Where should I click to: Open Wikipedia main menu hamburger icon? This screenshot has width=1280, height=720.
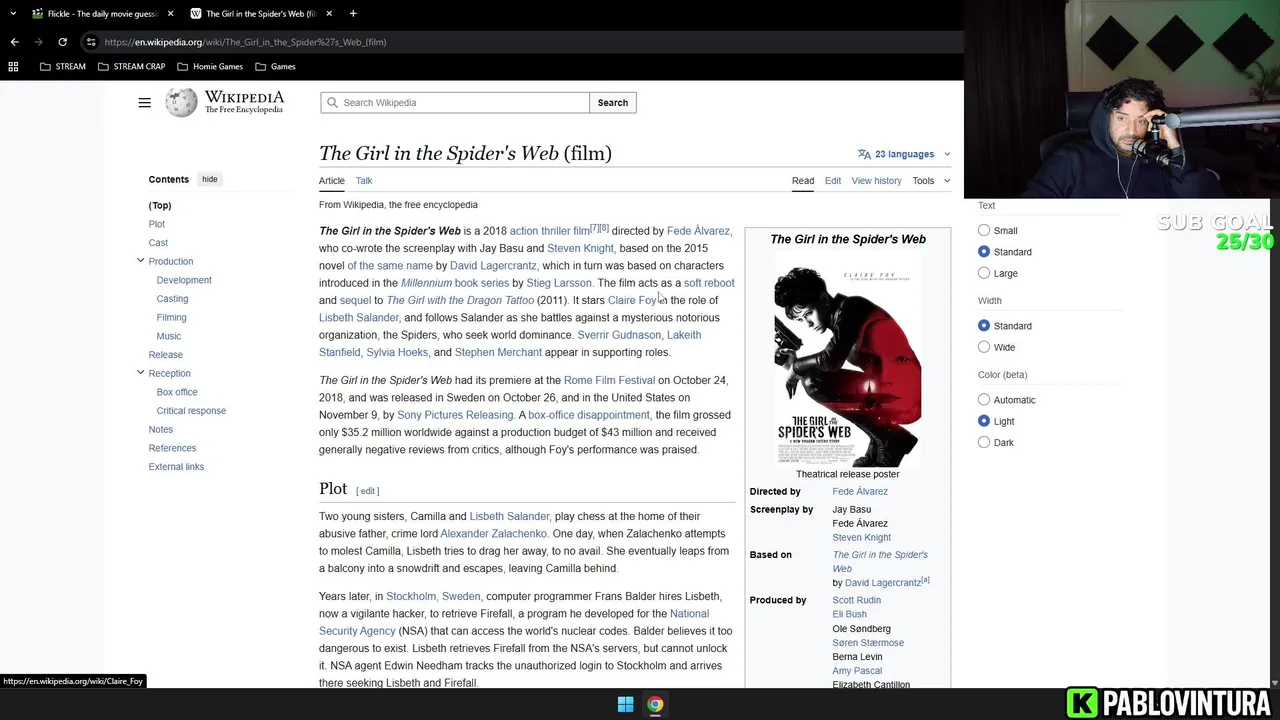point(144,102)
